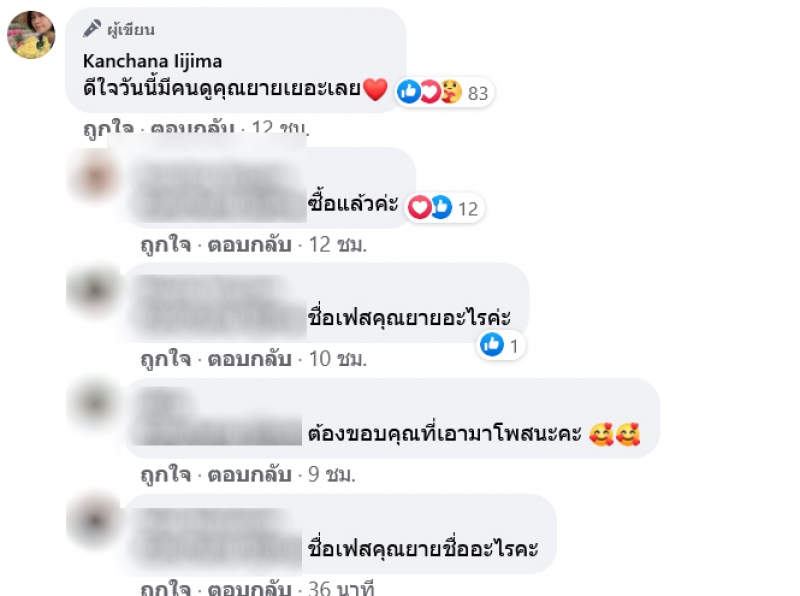Screen dimensions: 800x596
Task: Reply to the ชื่อเฟสคุณยายอะไรค่ะ comment
Action: click(249, 360)
